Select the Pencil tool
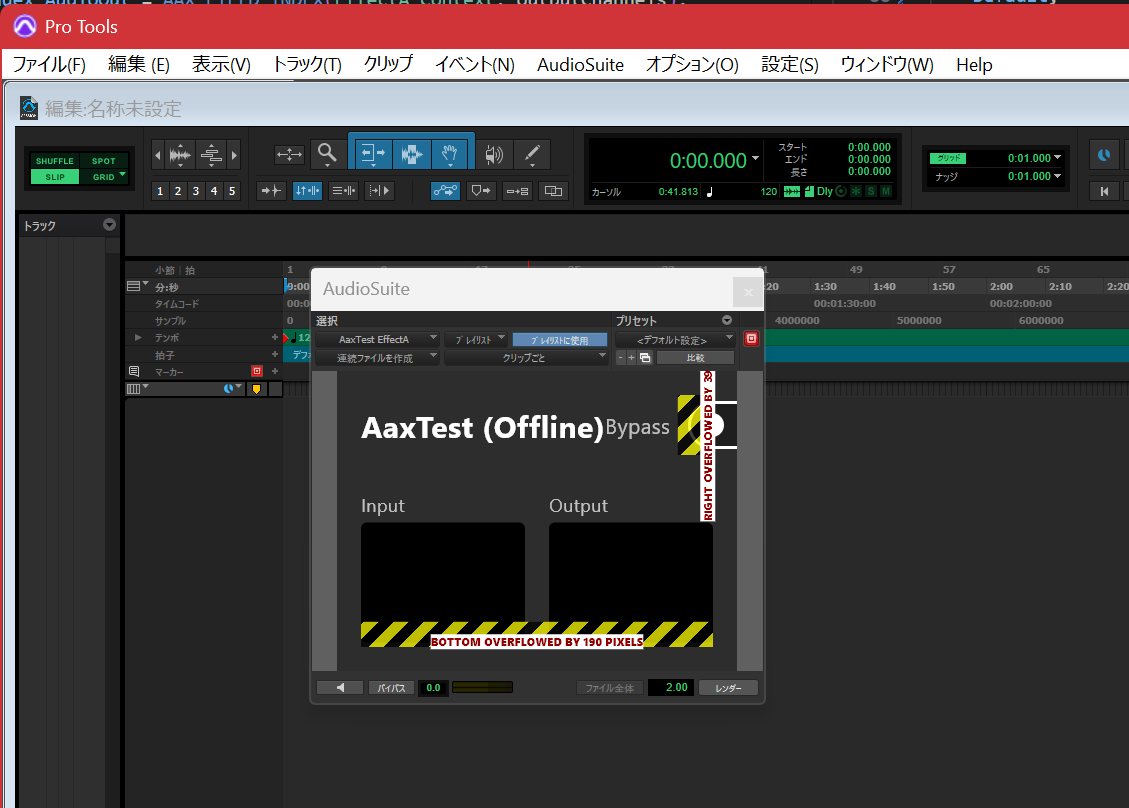1129x808 pixels. 532,153
